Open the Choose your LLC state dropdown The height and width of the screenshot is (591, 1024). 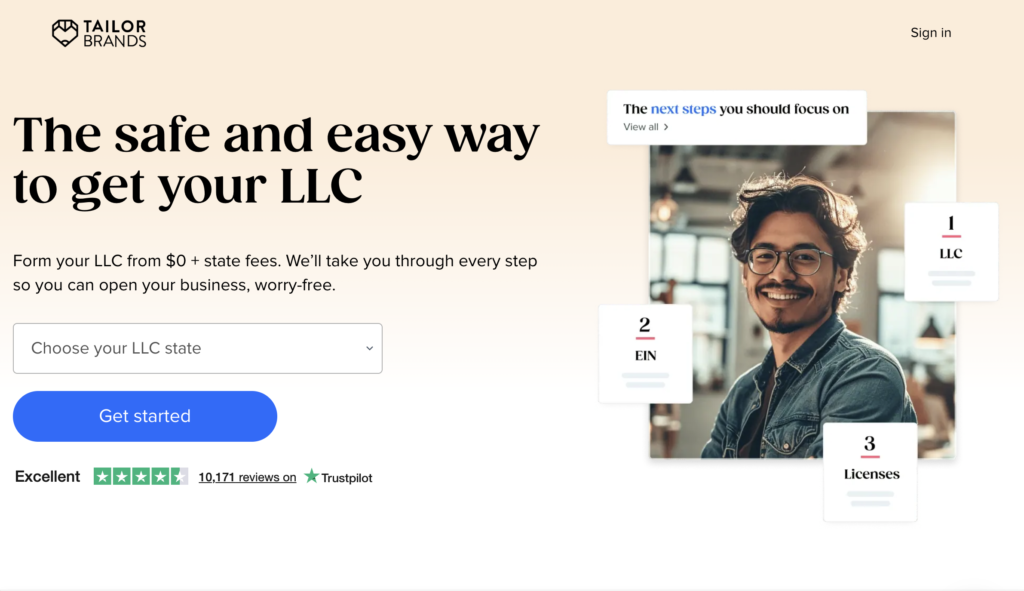click(198, 348)
